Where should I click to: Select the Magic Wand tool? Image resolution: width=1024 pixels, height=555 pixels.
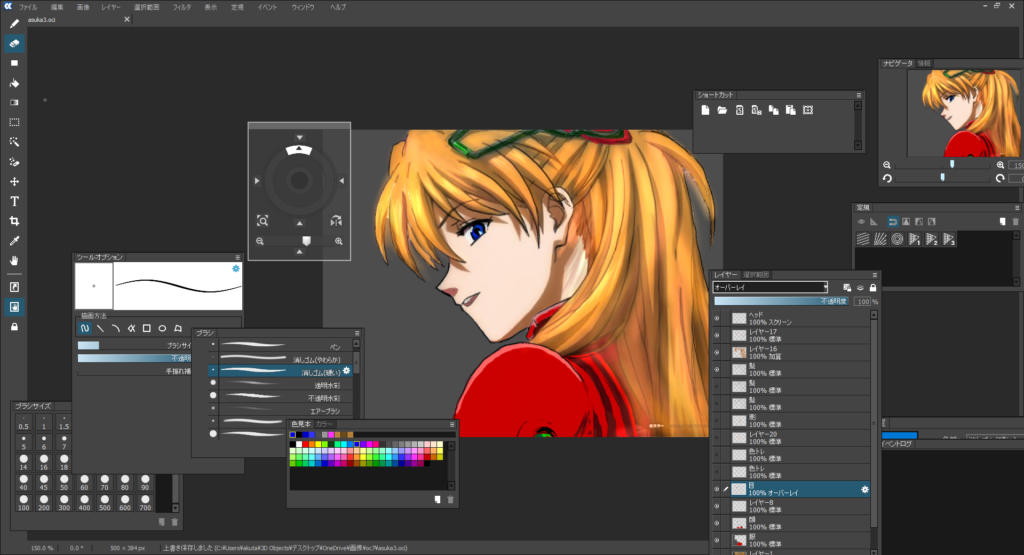click(x=15, y=142)
